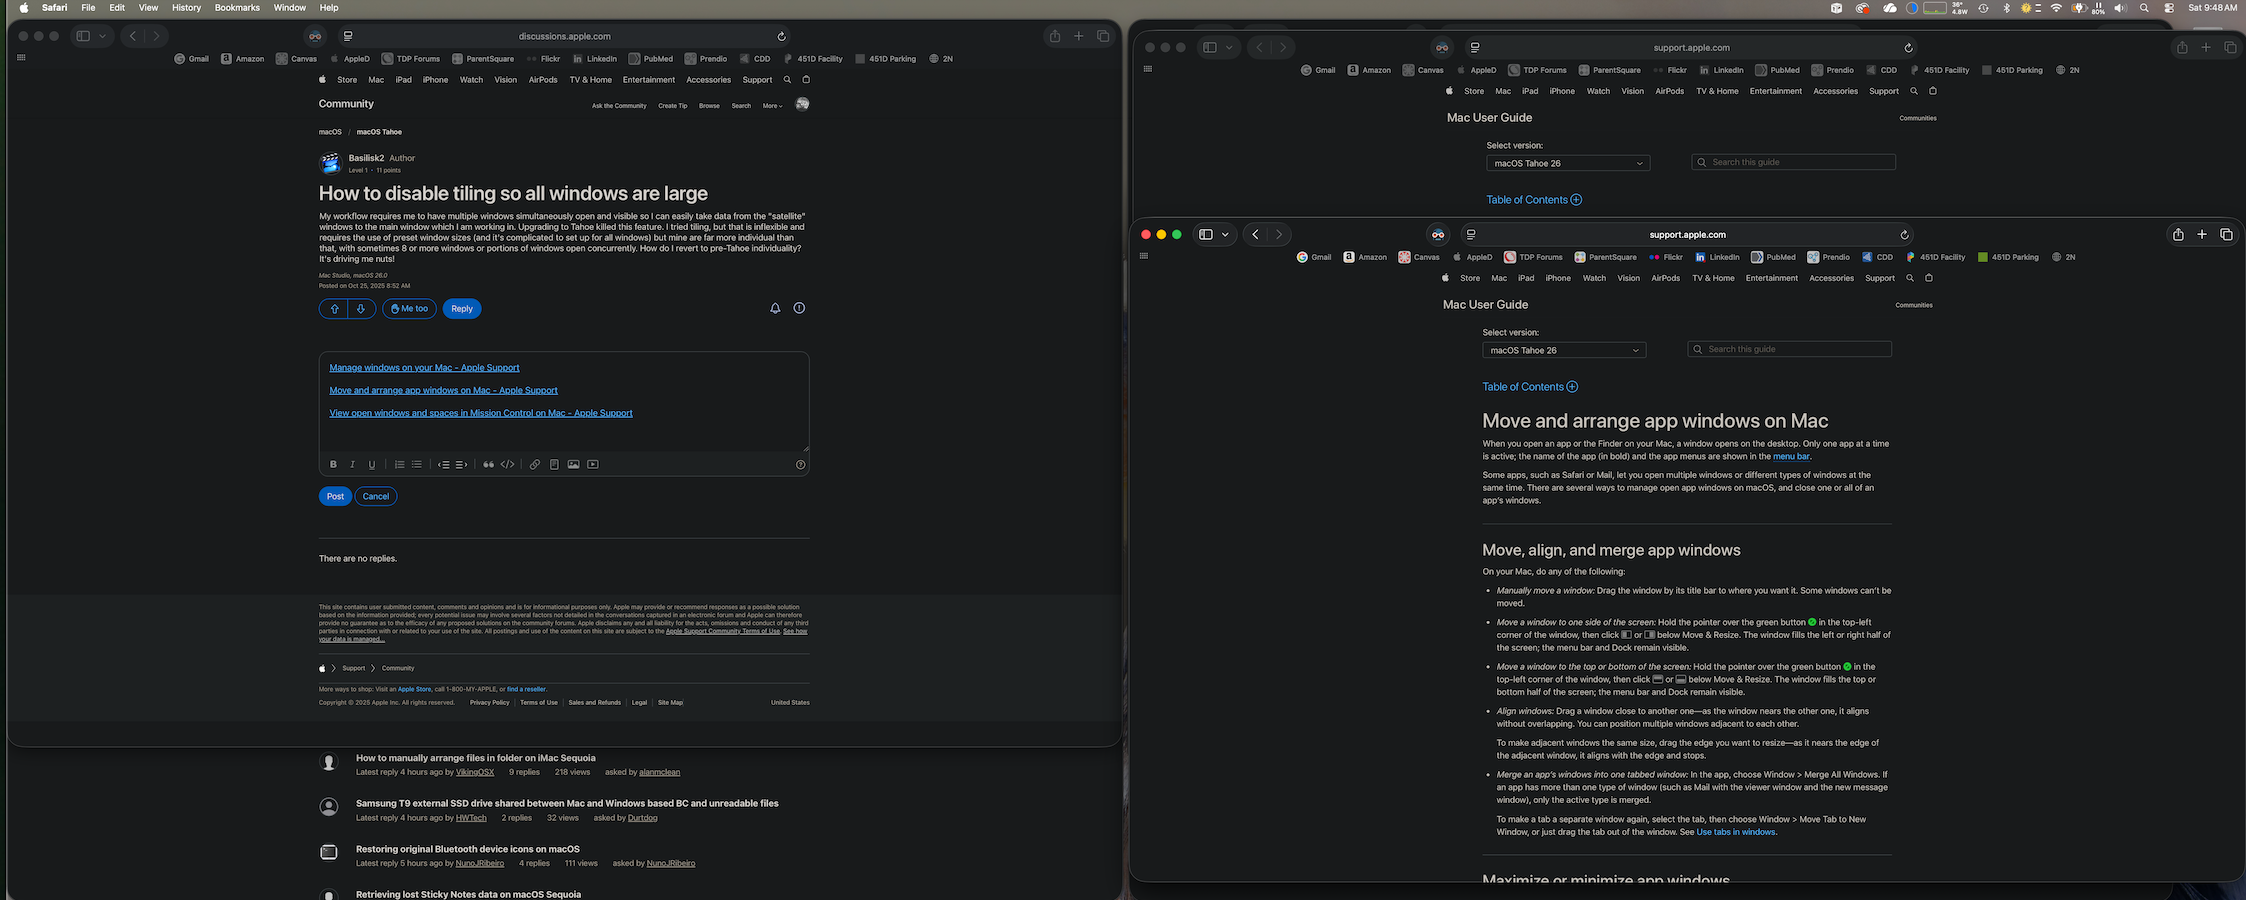Open editor help via the question mark icon

click(800, 464)
